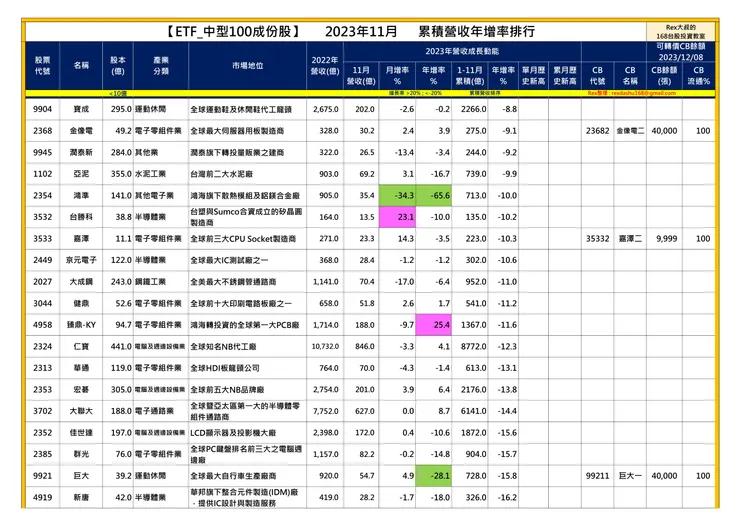Select CB name cell 巨大一
740x523 pixels.
coord(630,476)
